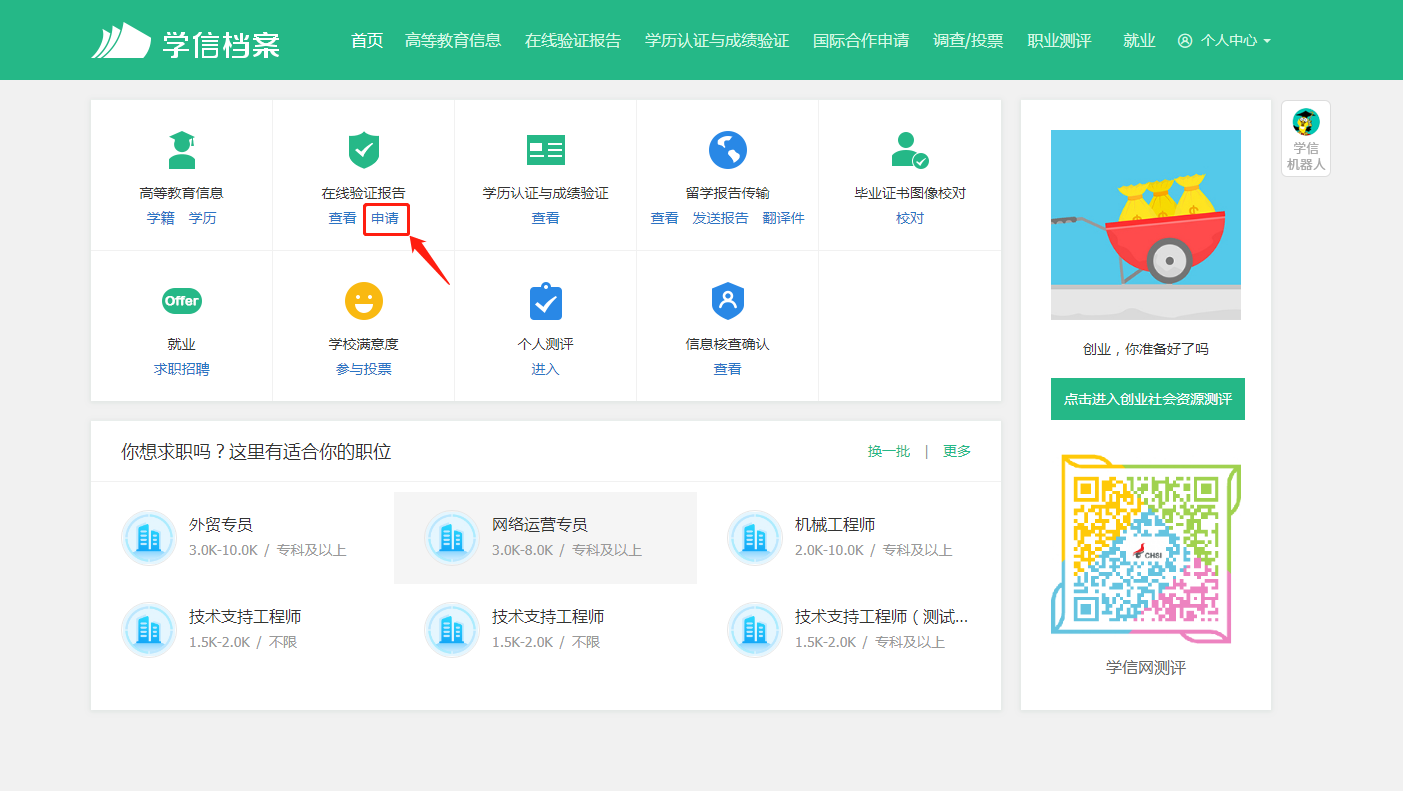Open 职业测评 in the top navigation
Viewport: 1403px width, 791px height.
(x=1059, y=41)
